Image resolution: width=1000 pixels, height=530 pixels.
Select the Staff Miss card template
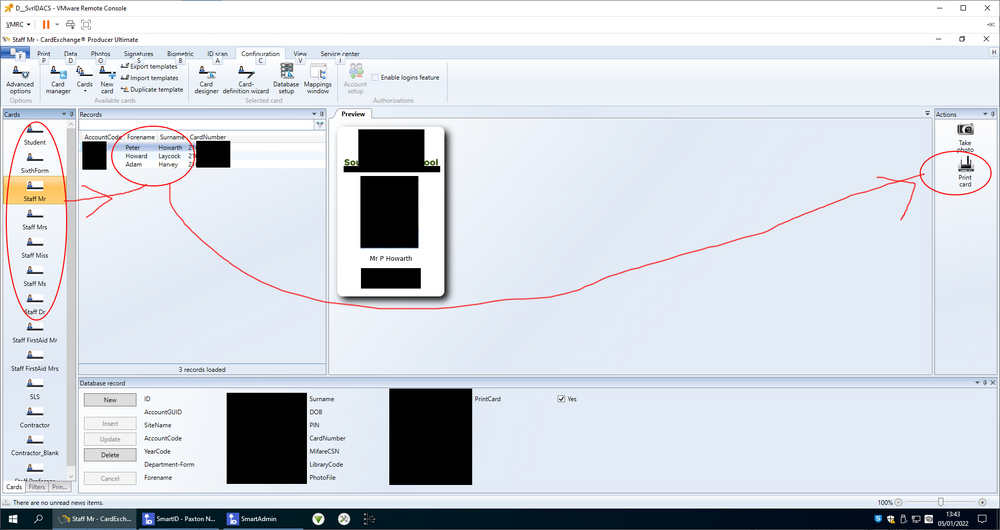(x=34, y=247)
